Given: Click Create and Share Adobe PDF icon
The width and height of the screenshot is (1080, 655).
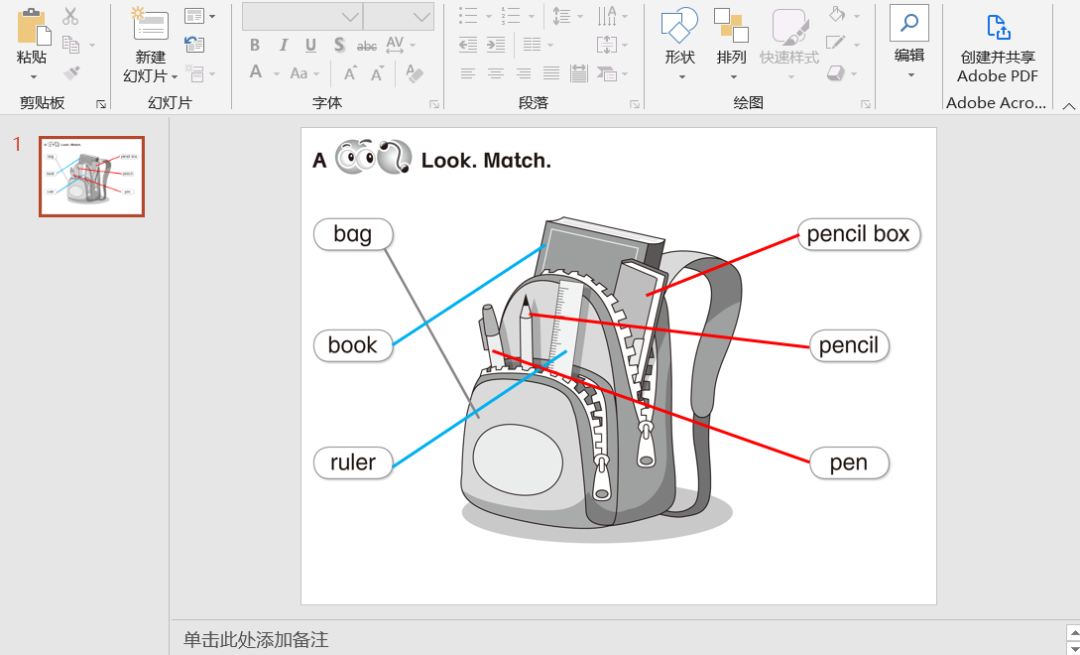Looking at the screenshot, I should (997, 28).
